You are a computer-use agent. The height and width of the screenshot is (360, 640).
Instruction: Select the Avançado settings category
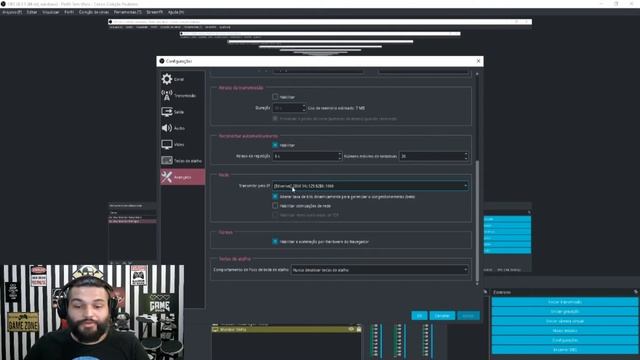tap(182, 177)
